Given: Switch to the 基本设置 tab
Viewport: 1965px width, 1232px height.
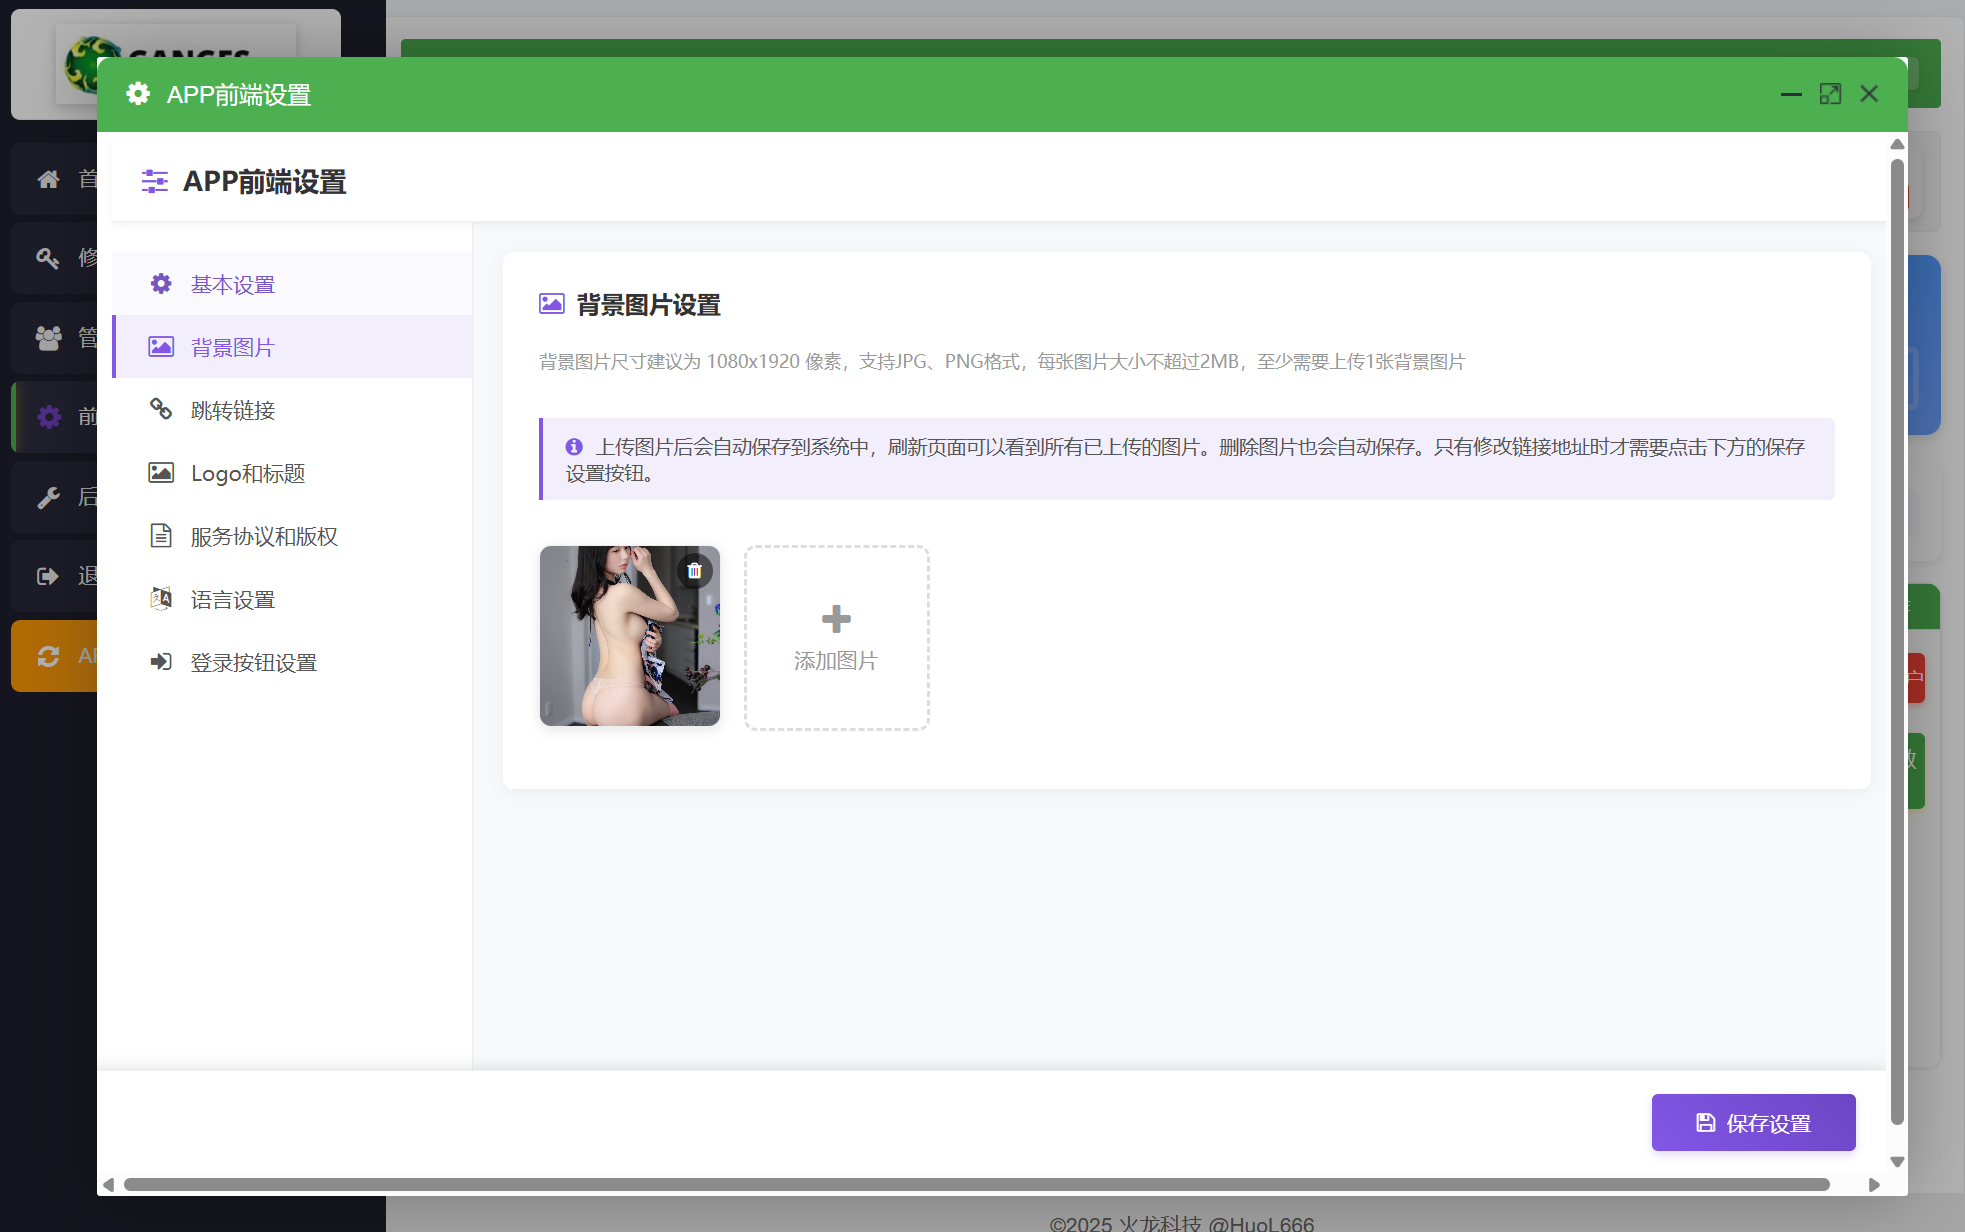Looking at the screenshot, I should point(233,285).
